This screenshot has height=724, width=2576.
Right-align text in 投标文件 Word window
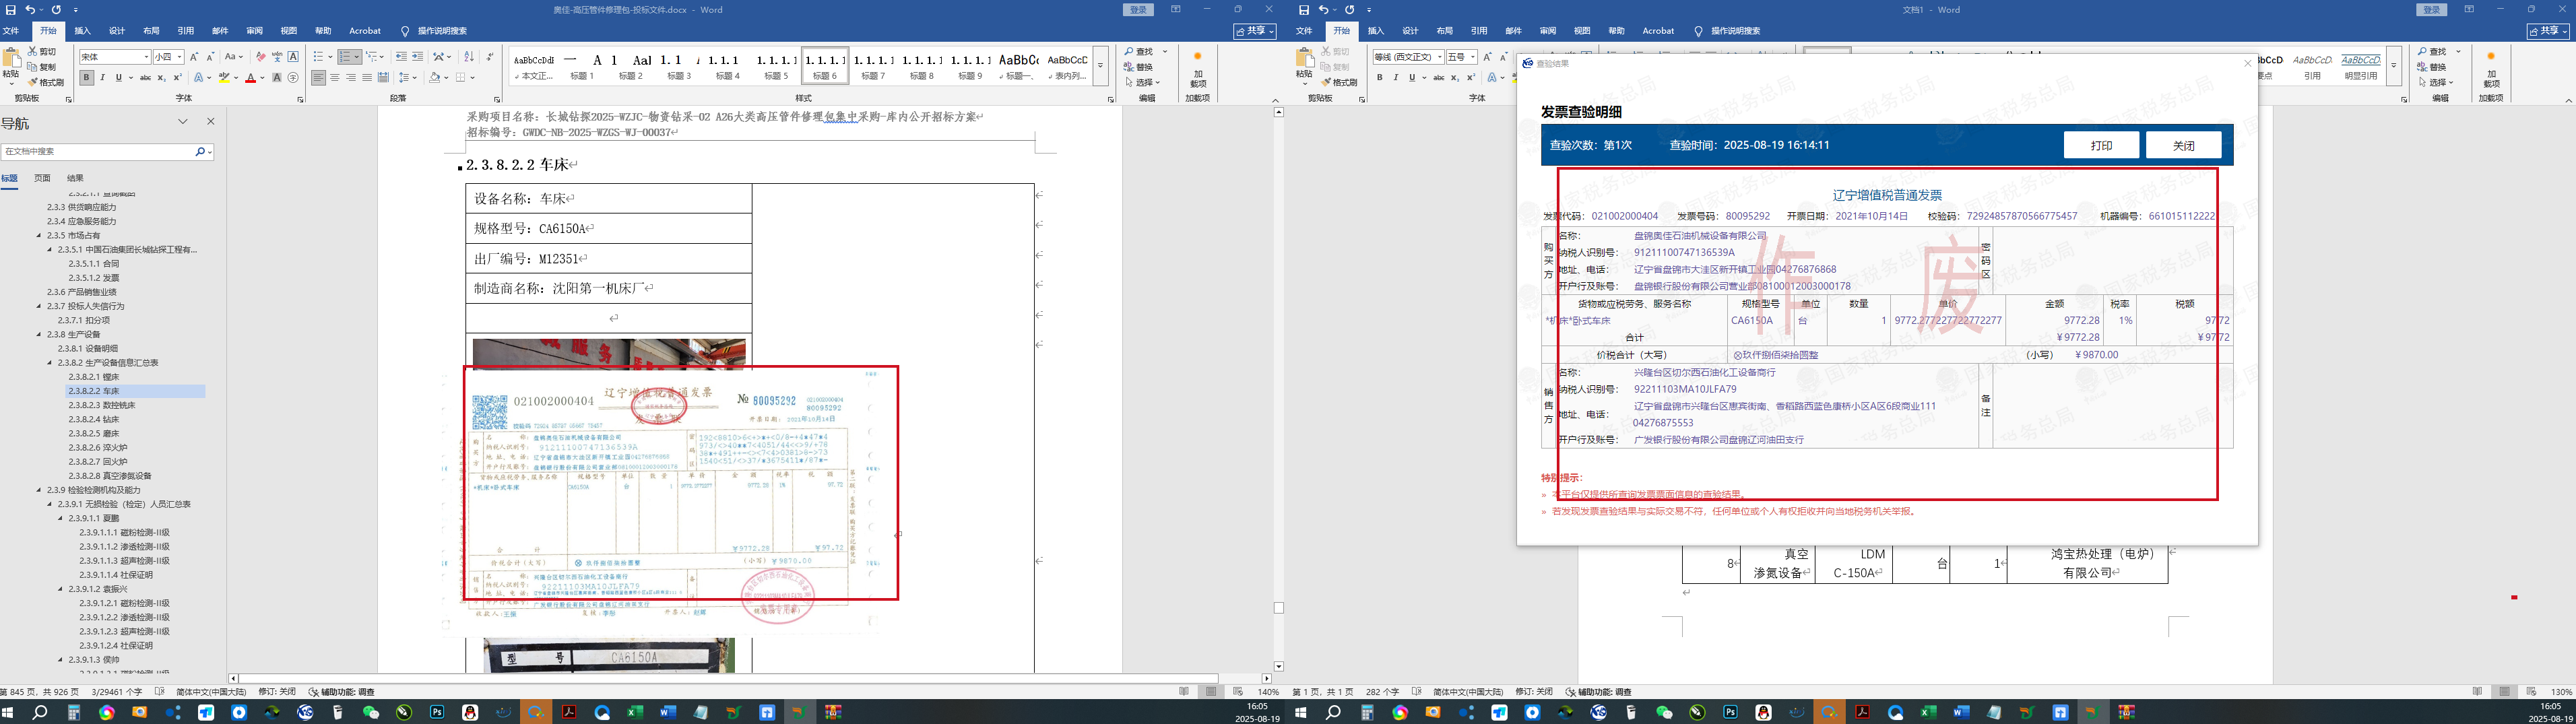tap(351, 78)
